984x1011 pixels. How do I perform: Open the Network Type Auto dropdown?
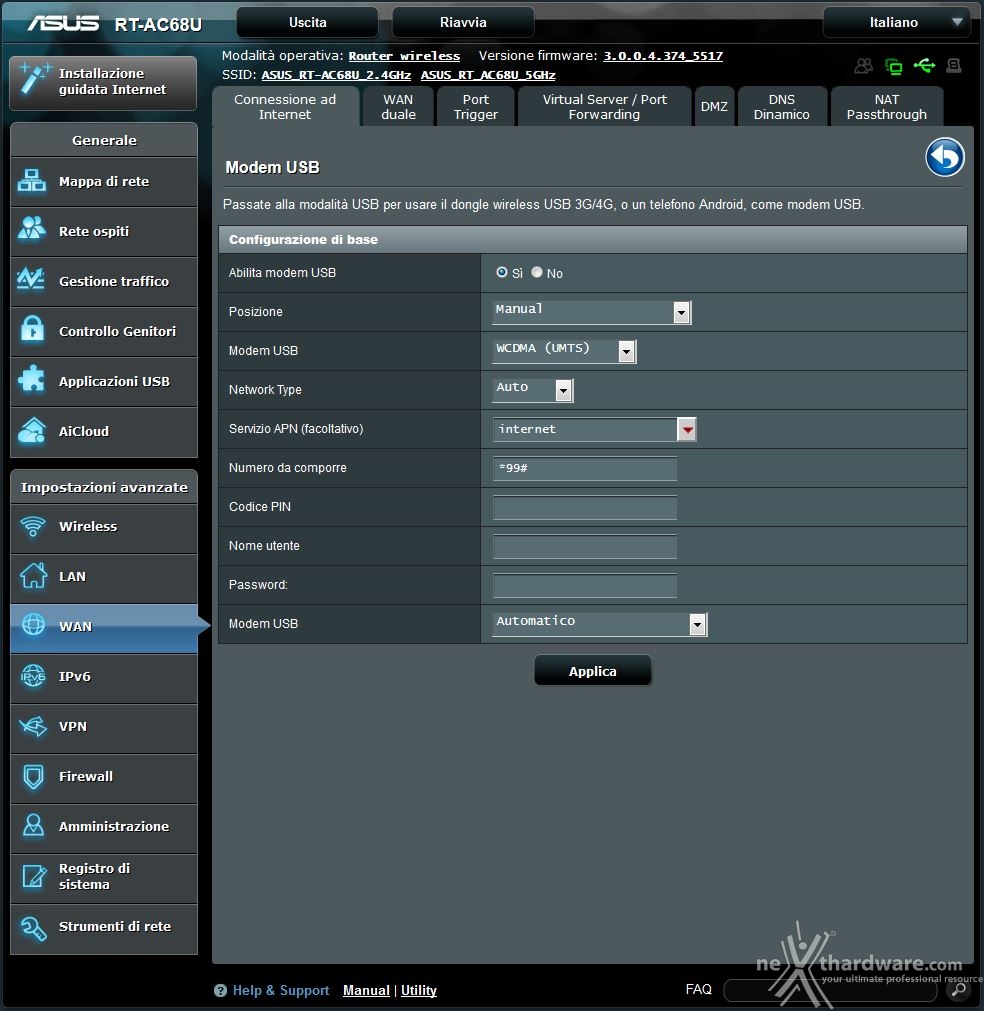(533, 389)
